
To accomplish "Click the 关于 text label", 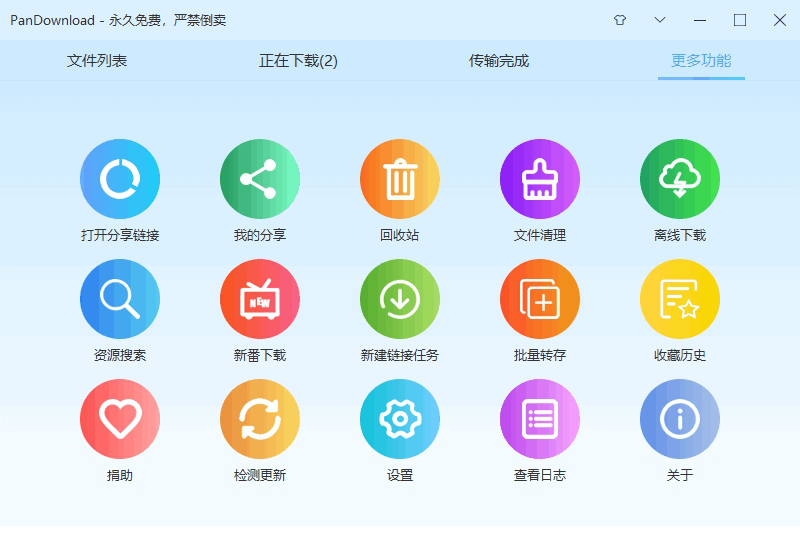I will (680, 475).
